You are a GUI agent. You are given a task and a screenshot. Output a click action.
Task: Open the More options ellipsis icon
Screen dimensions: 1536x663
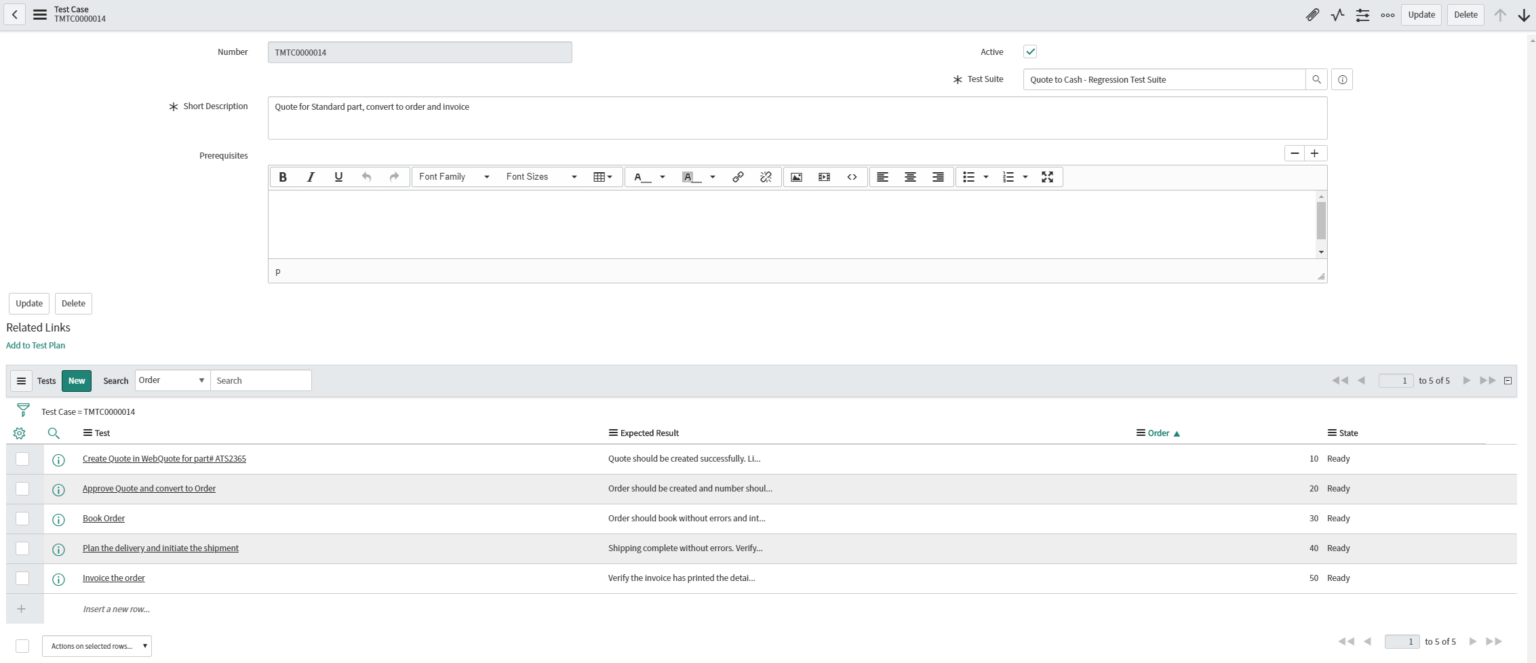tap(1388, 14)
